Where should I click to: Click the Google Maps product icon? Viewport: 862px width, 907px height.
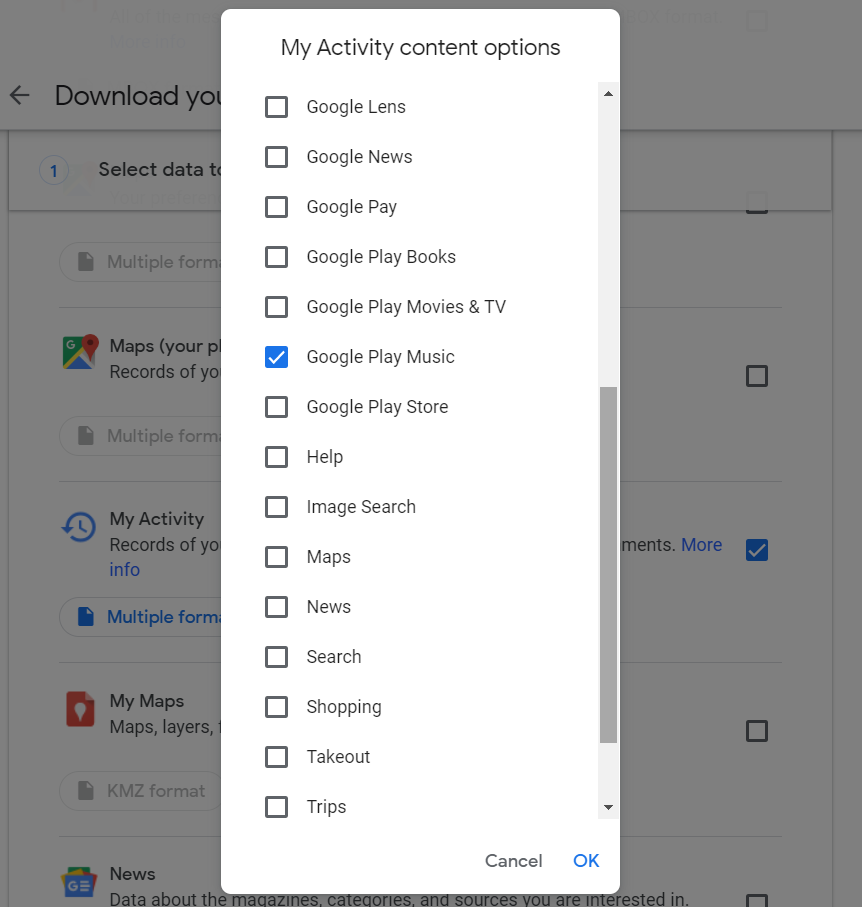point(80,352)
